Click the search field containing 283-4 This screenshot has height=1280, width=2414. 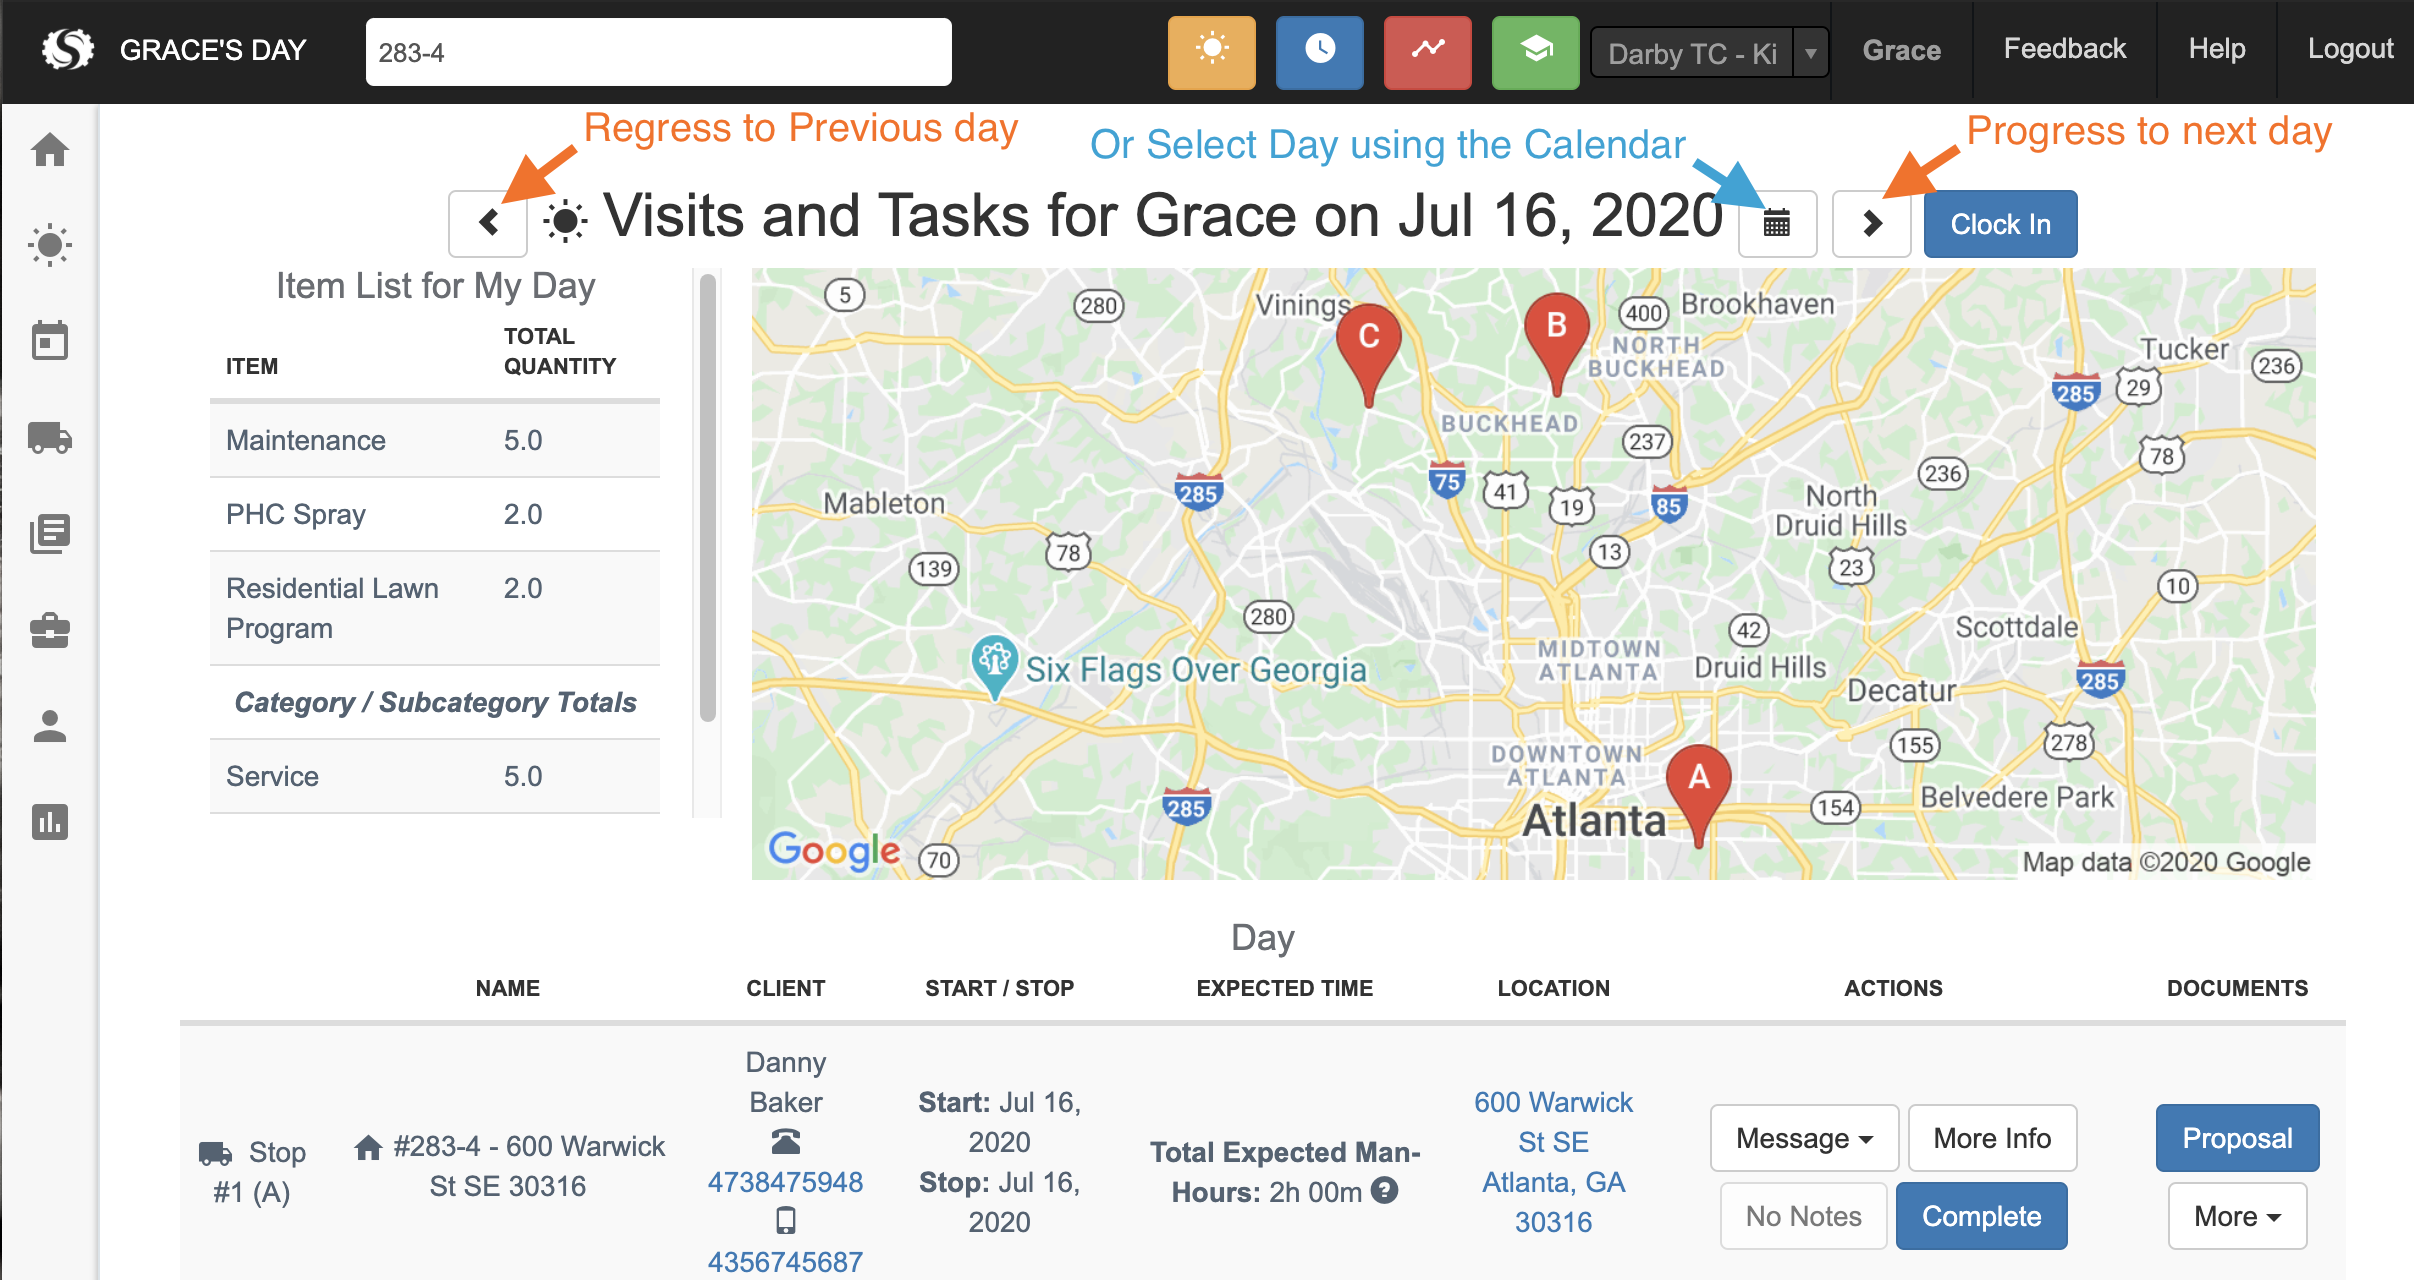point(658,53)
